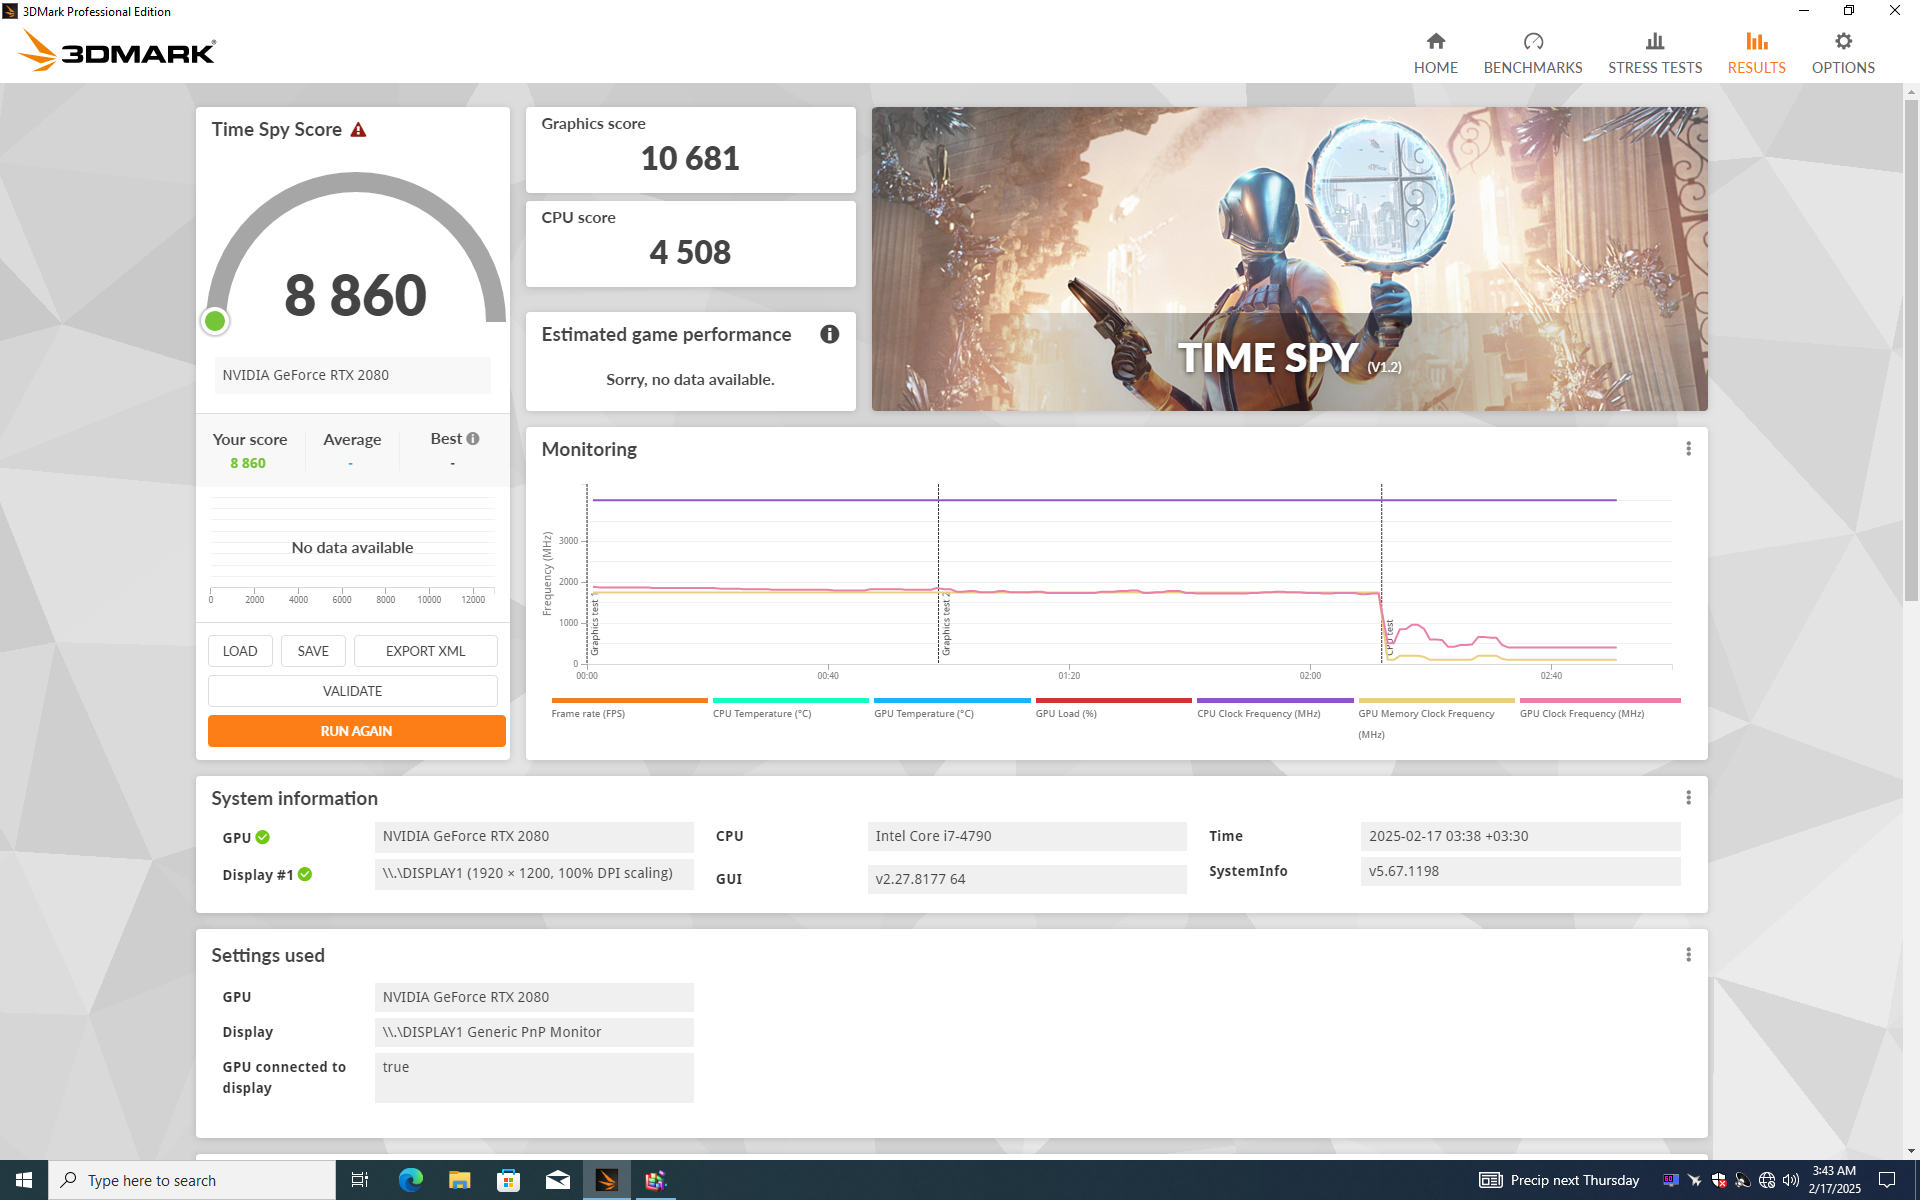Open the Monitoring panel three-dot menu
Image resolution: width=1920 pixels, height=1200 pixels.
tap(1688, 449)
